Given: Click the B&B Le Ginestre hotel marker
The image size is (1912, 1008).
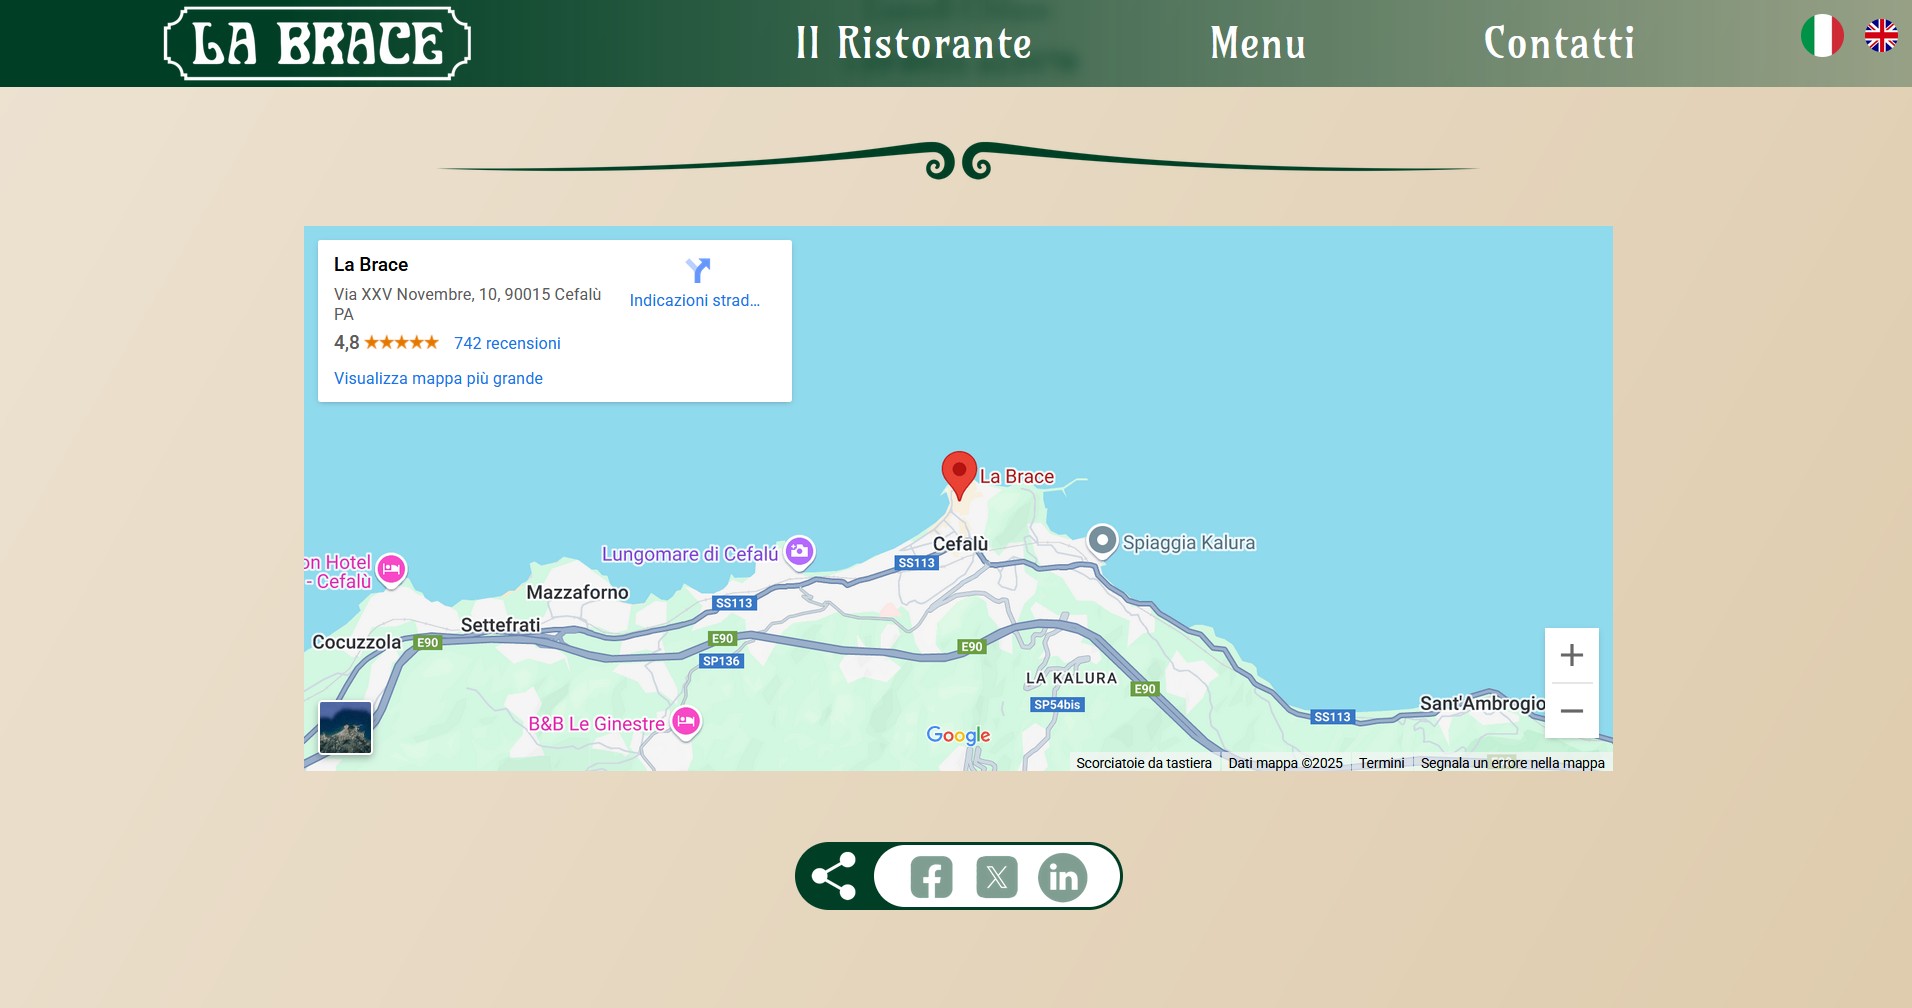Looking at the screenshot, I should tap(686, 720).
